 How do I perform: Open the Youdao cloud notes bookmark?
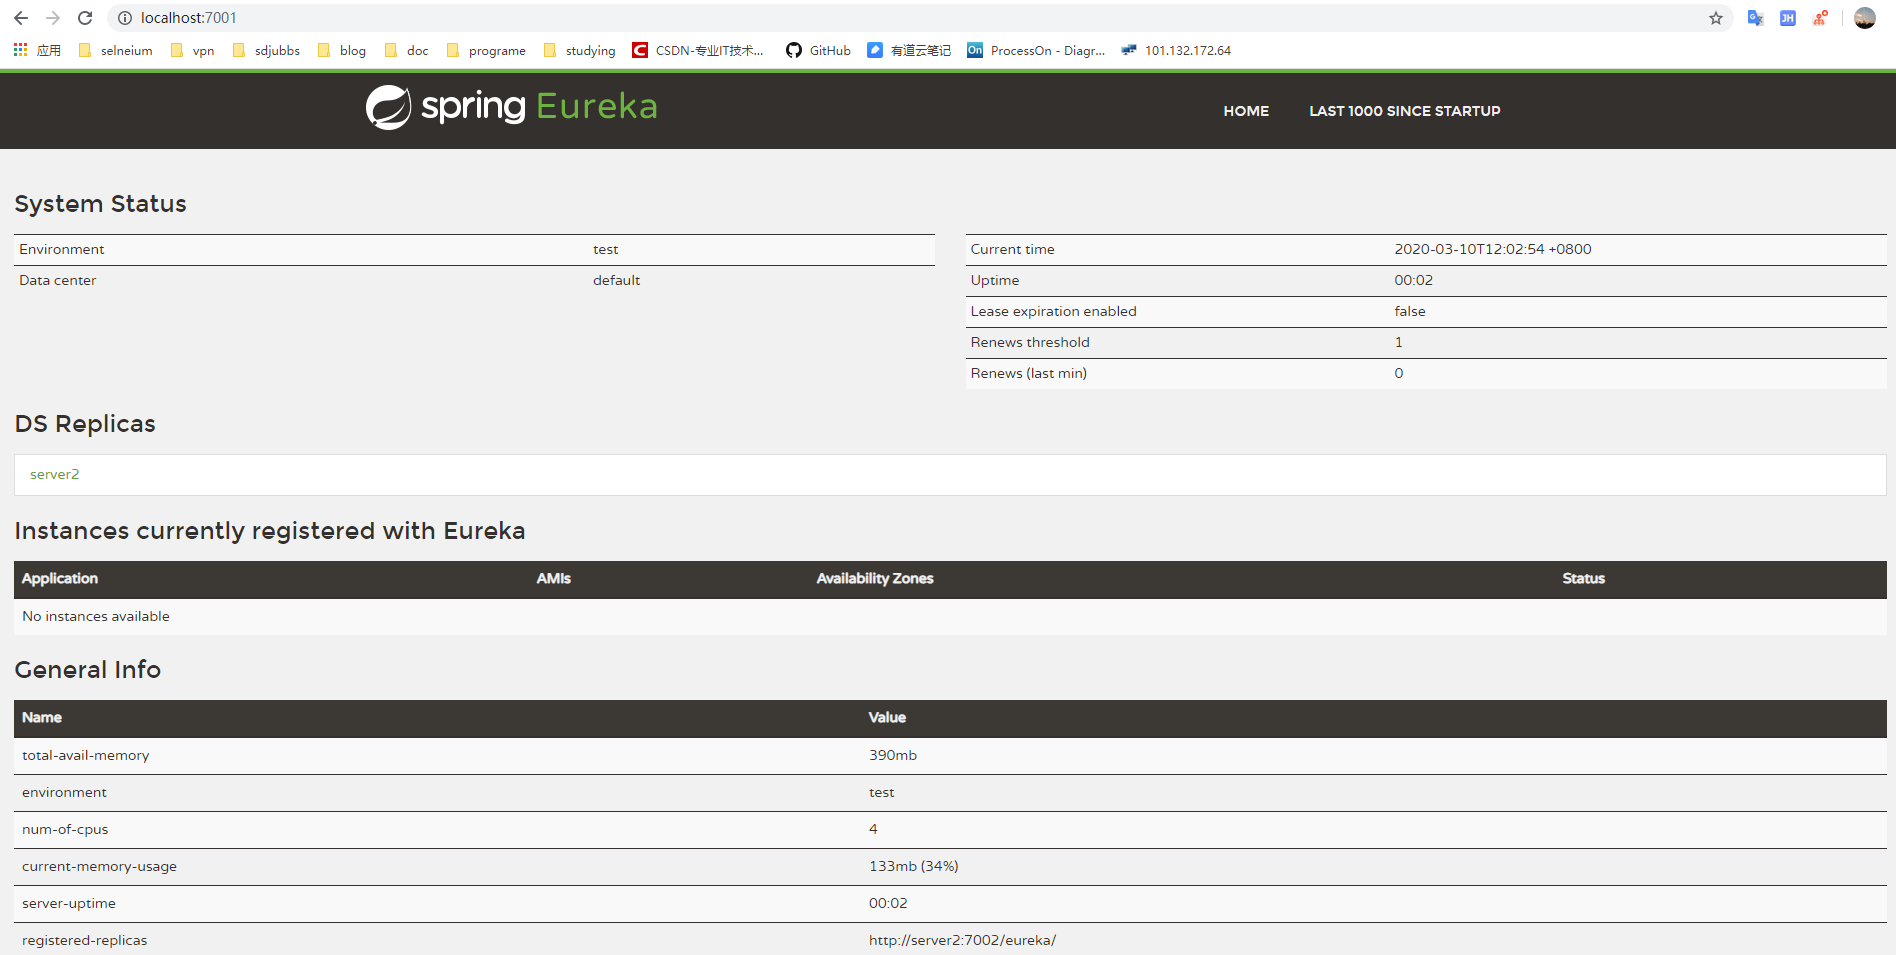point(909,50)
